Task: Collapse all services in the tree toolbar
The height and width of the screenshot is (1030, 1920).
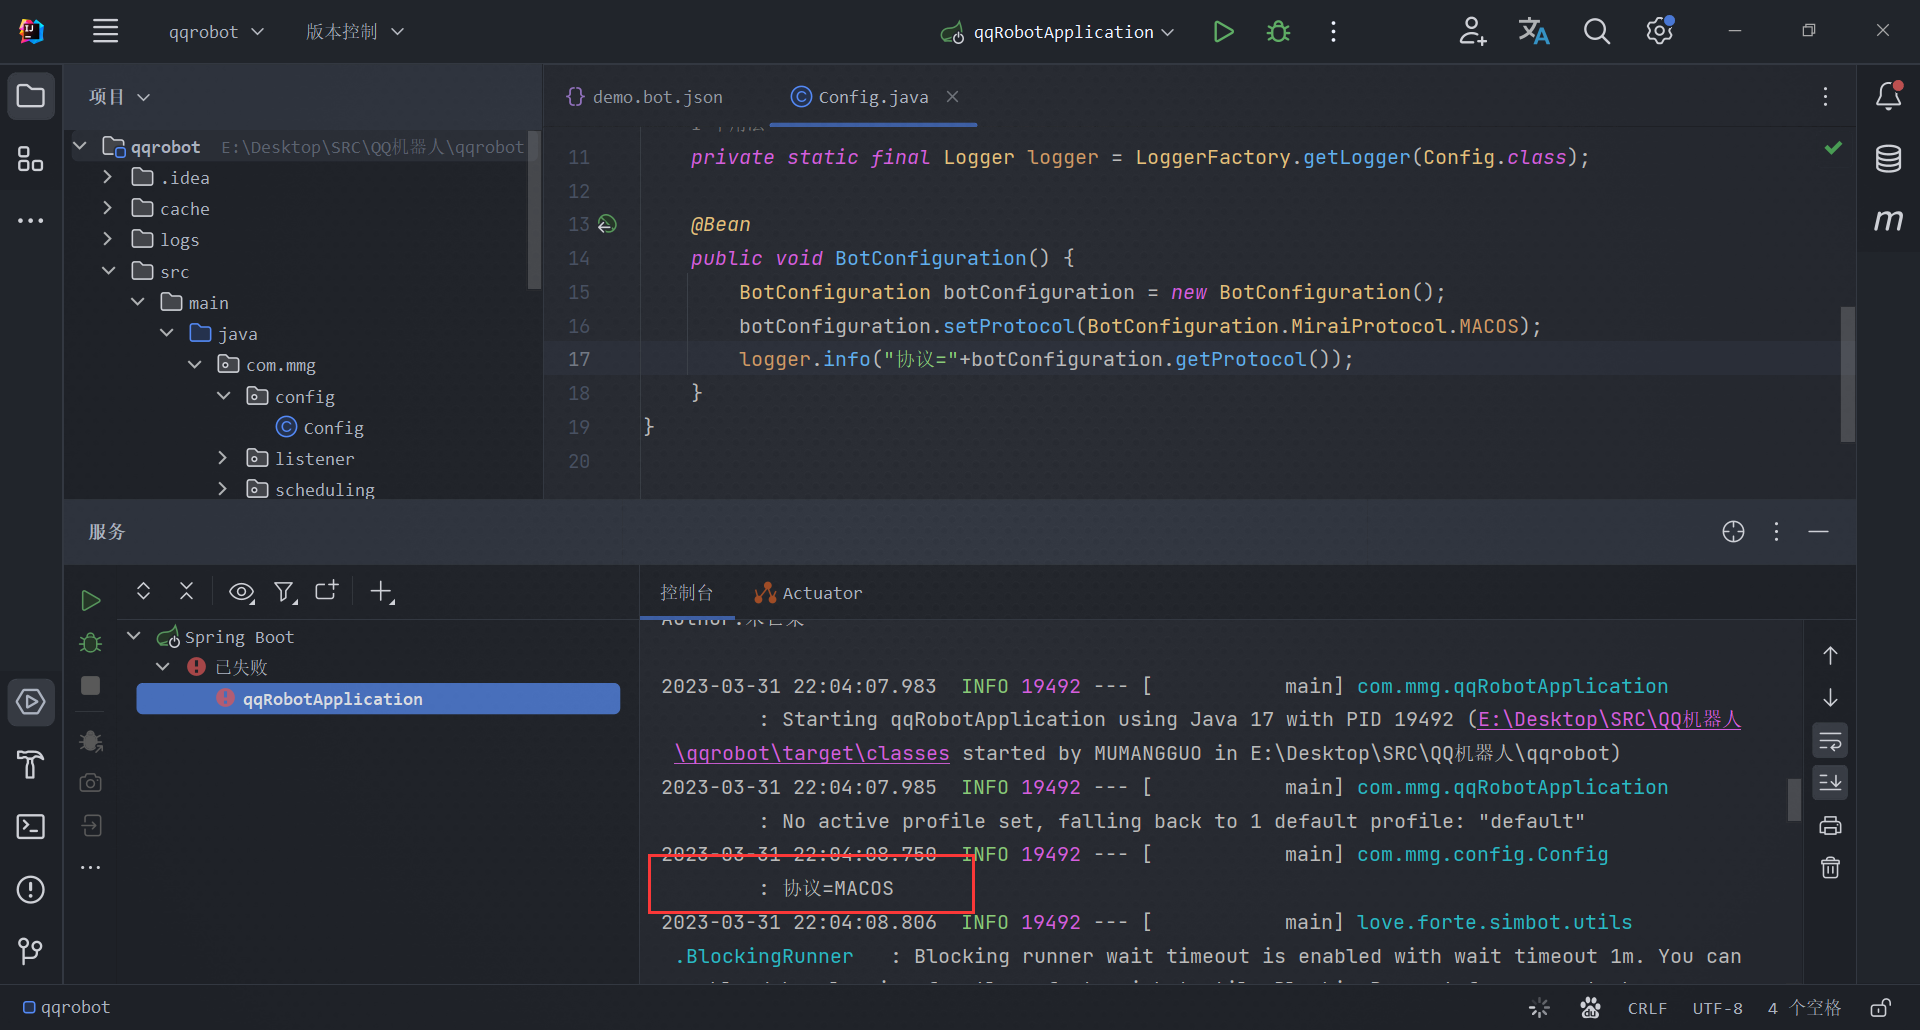Action: tap(186, 591)
